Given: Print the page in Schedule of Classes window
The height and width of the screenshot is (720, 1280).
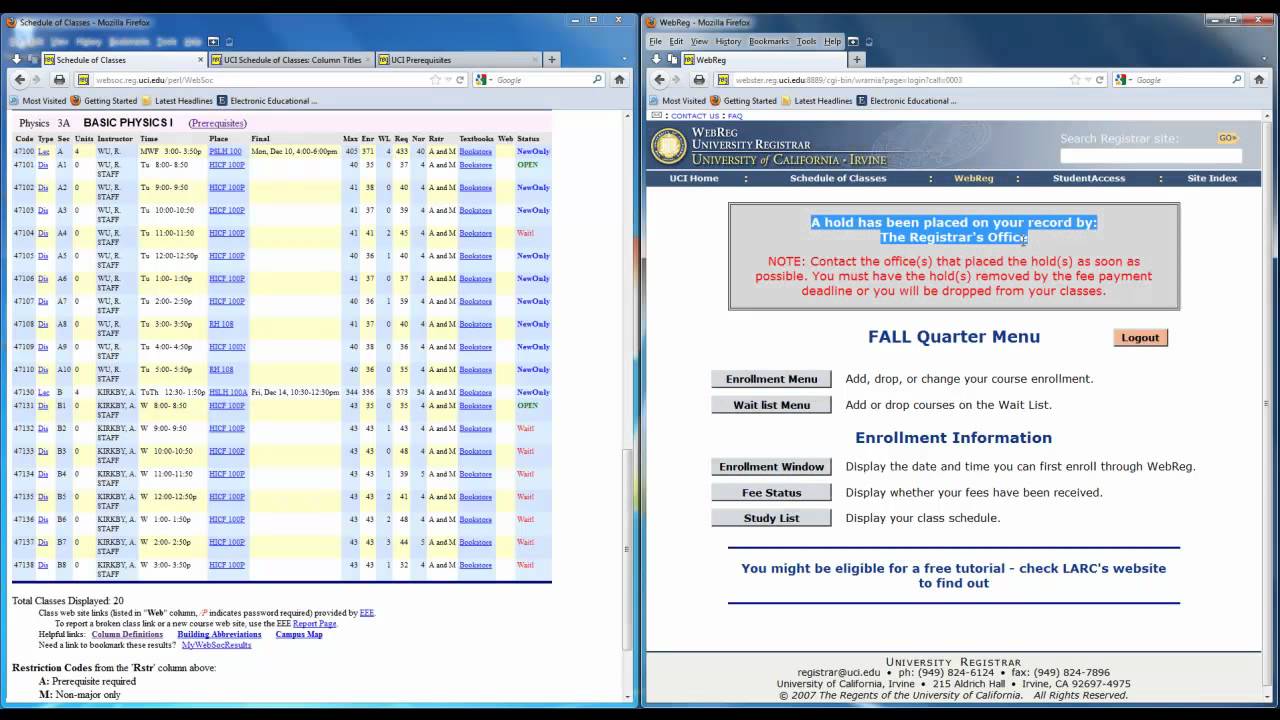Looking at the screenshot, I should 59,80.
